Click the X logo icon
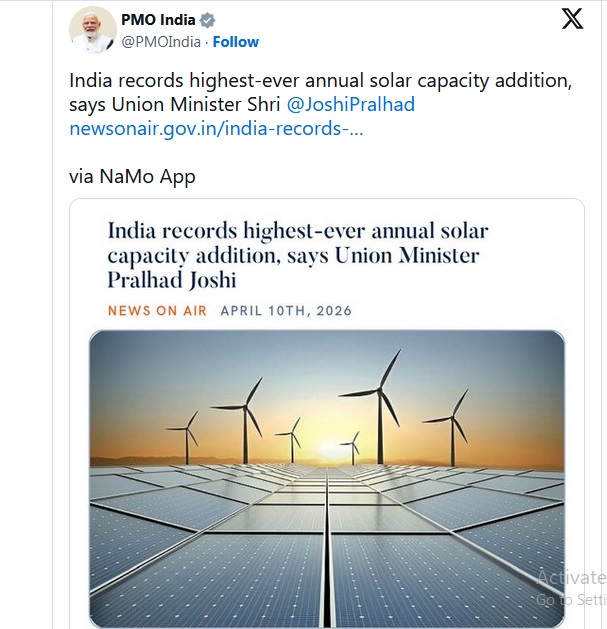Viewport: 607px width, 629px height. [572, 19]
